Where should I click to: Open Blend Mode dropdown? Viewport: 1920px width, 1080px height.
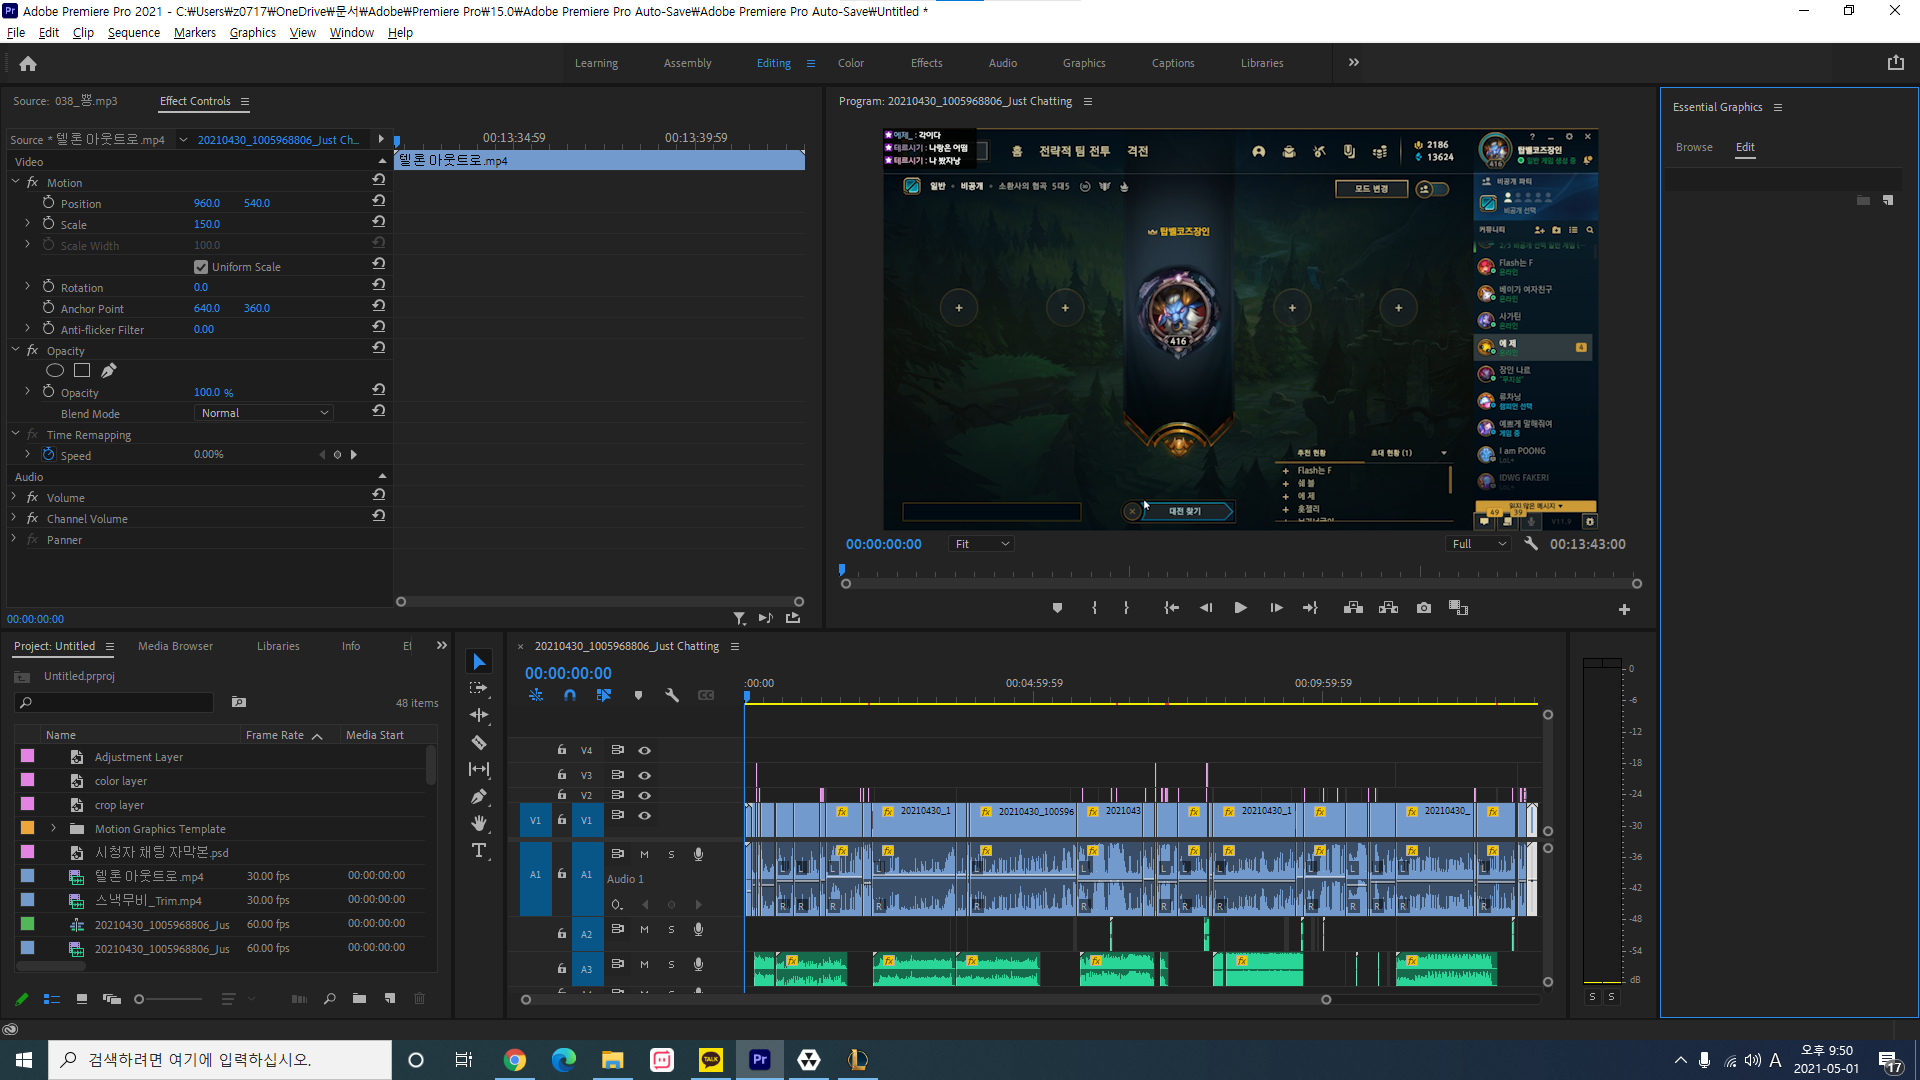(263, 413)
